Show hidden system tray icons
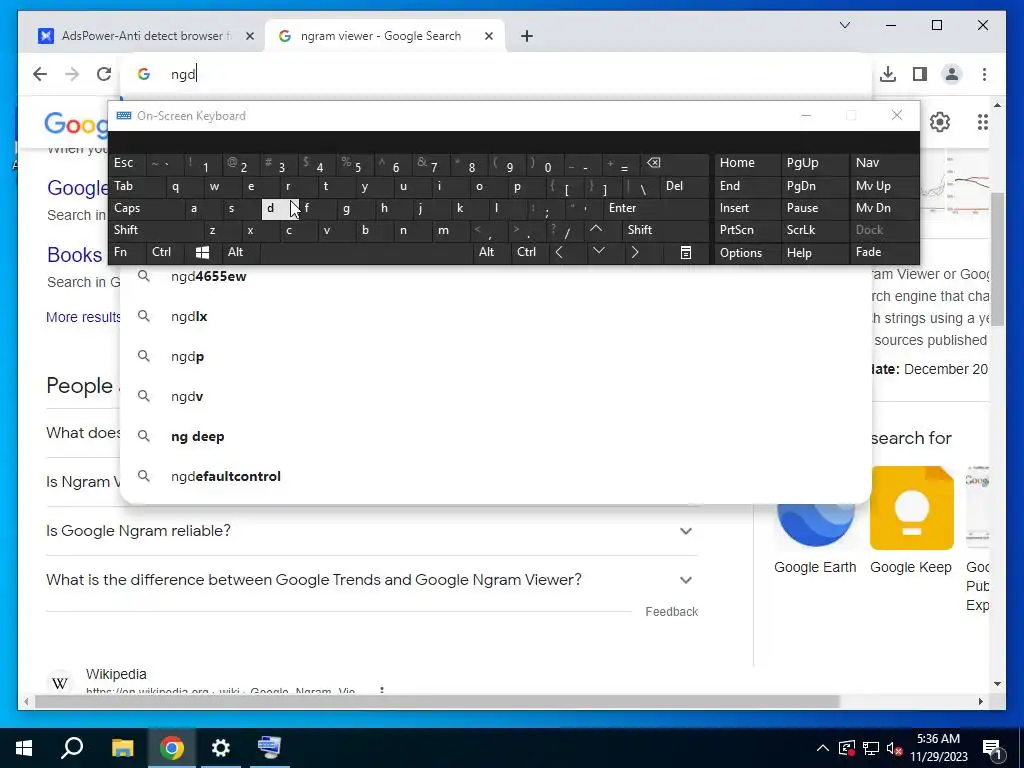Screen dimensions: 1024x768 click(x=823, y=748)
